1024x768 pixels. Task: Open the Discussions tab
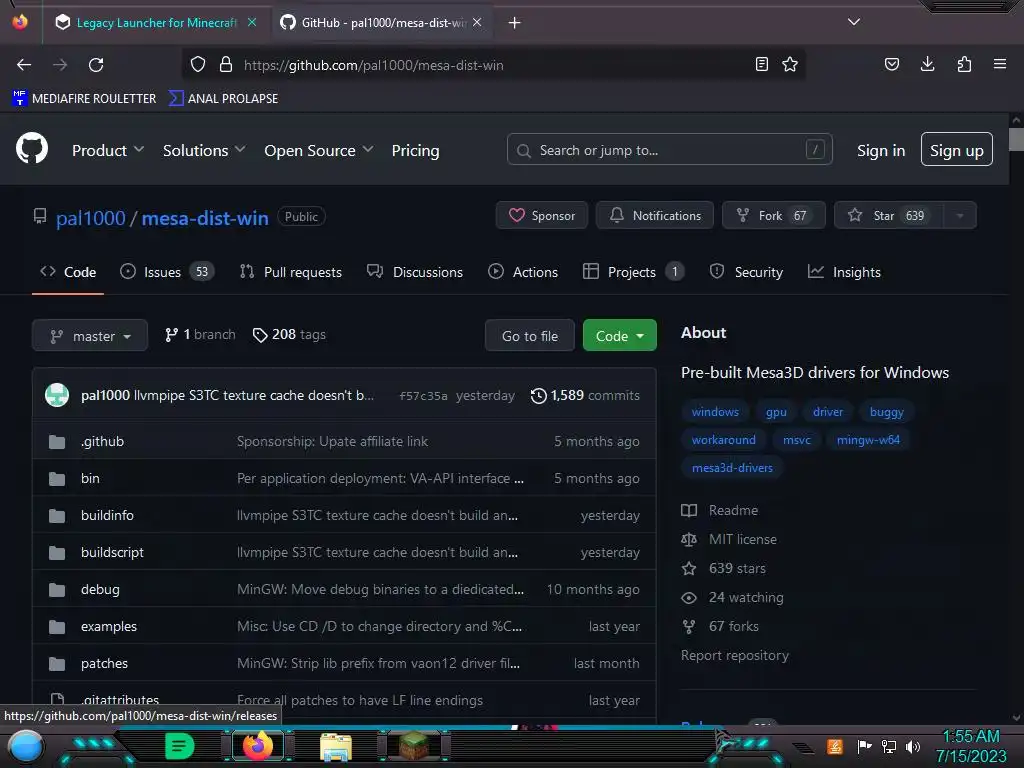click(x=415, y=272)
